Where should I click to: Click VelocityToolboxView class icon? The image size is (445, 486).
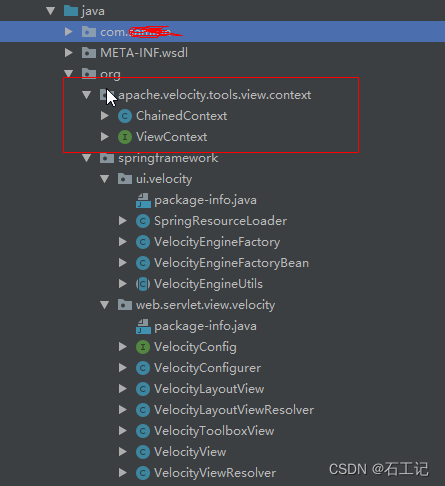pyautogui.click(x=143, y=431)
